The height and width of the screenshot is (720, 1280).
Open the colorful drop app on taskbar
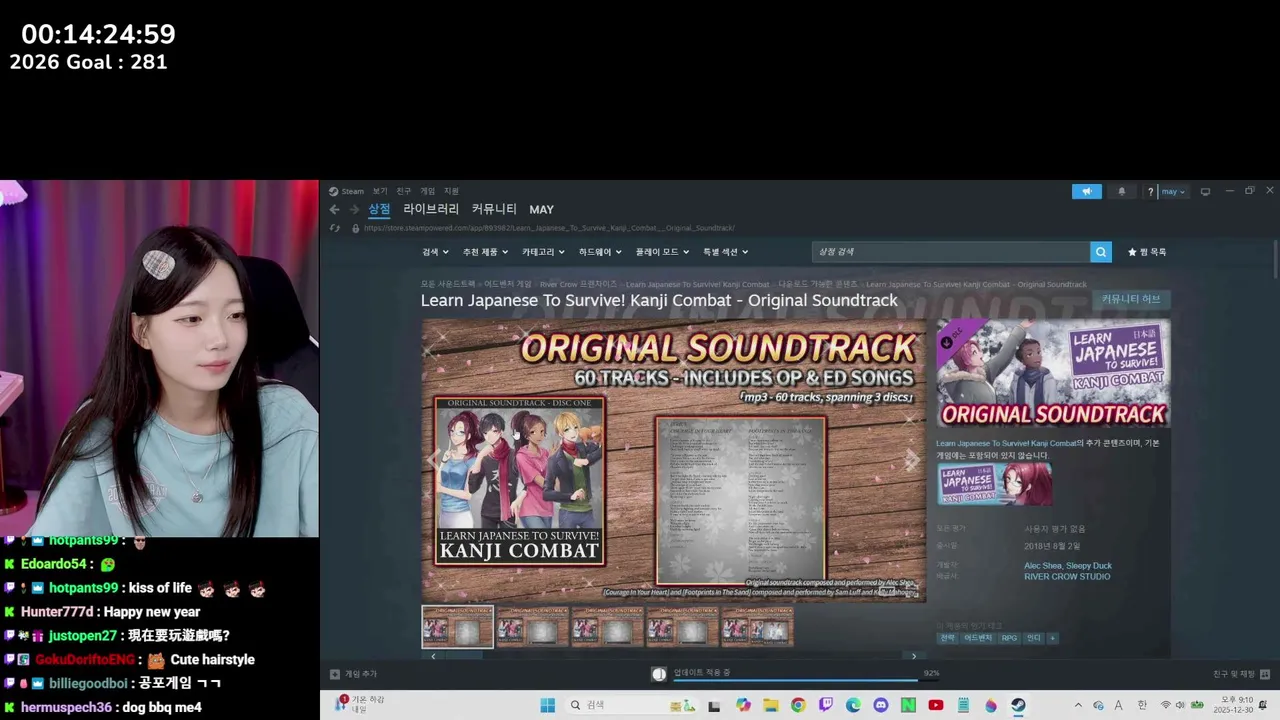pyautogui.click(x=991, y=705)
